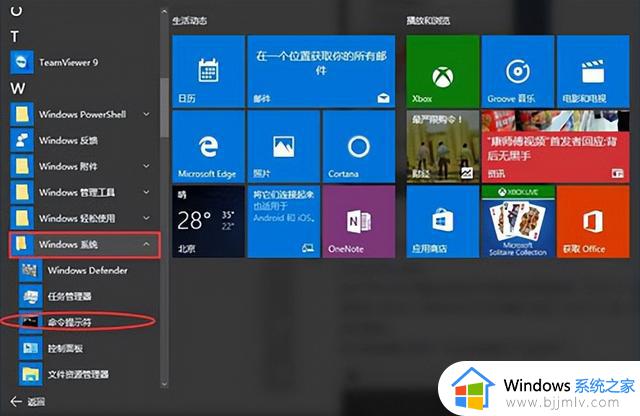Open the 照片 photos tile
The height and width of the screenshot is (416, 640).
coord(284,147)
